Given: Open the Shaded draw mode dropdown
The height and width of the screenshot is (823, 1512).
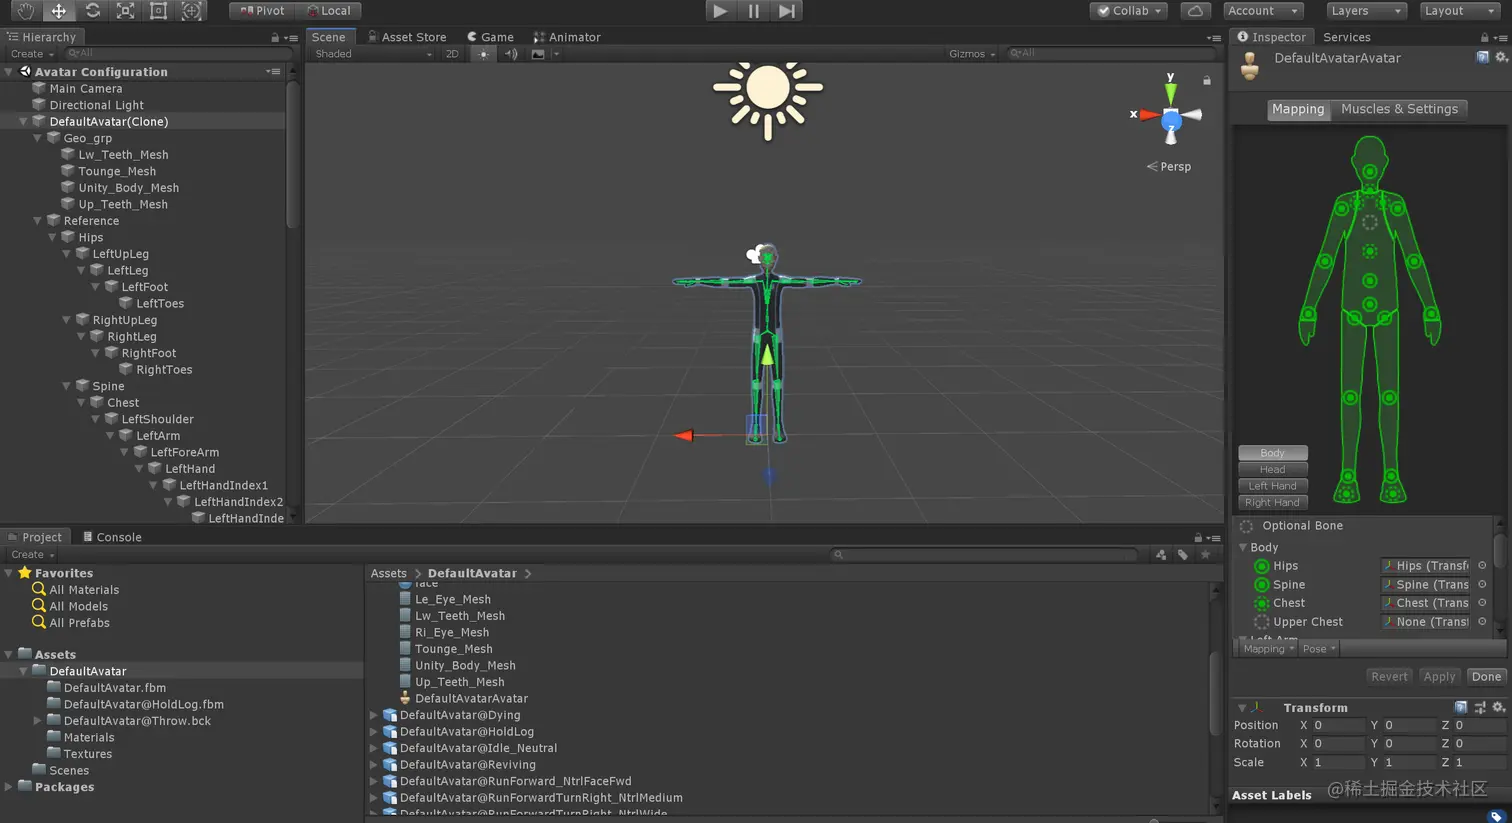Looking at the screenshot, I should coord(373,54).
